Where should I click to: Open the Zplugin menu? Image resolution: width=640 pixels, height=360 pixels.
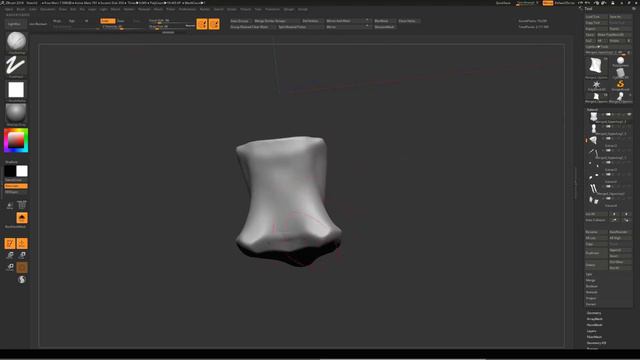pyautogui.click(x=289, y=9)
